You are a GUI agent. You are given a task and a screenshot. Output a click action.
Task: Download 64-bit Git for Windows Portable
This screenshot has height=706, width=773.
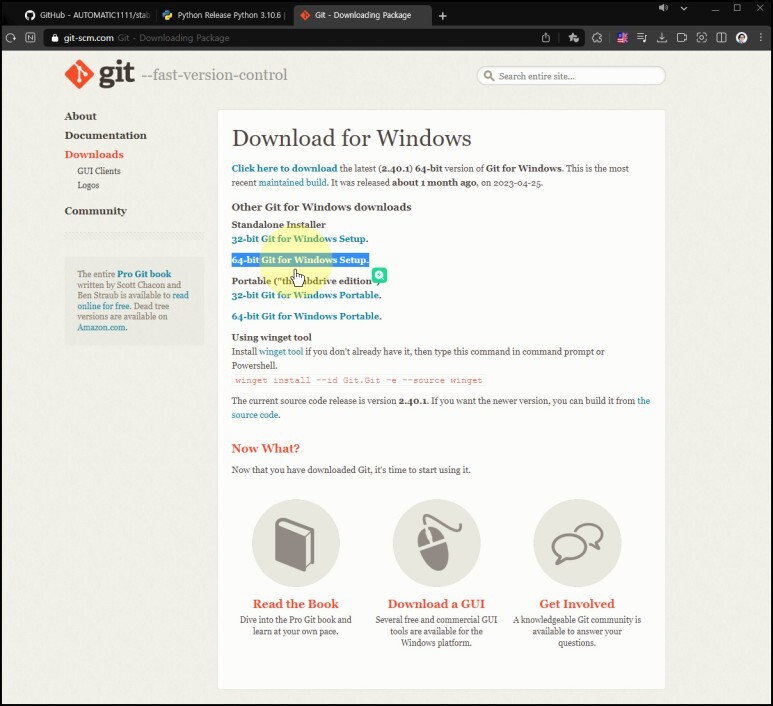307,317
